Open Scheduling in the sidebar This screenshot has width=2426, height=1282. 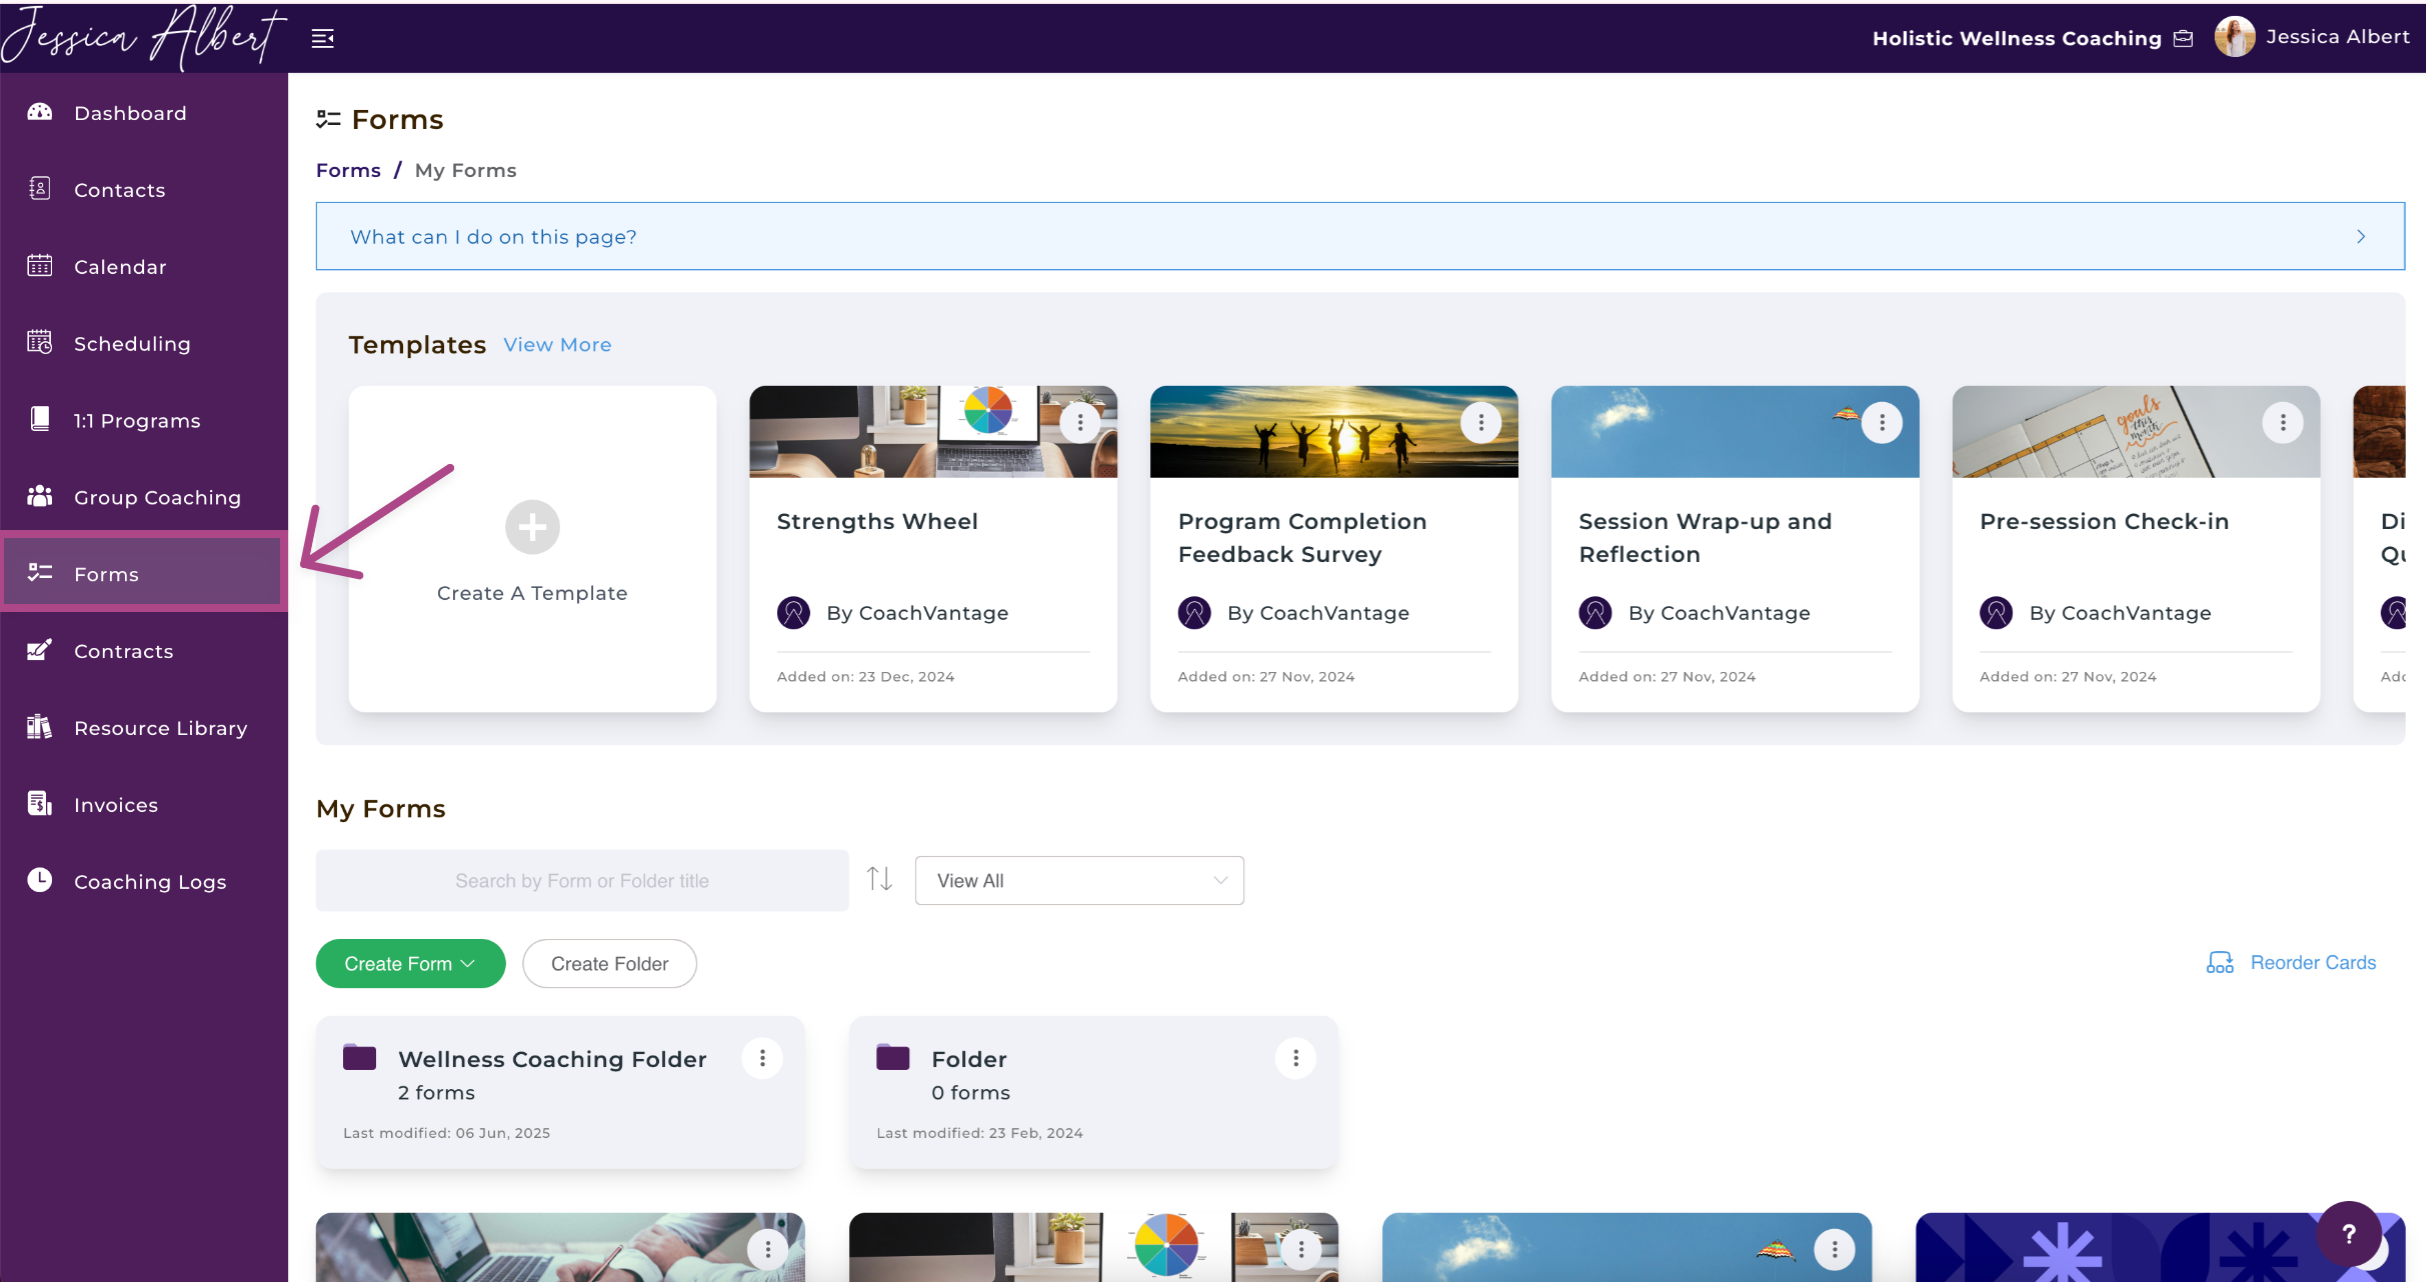[144, 344]
